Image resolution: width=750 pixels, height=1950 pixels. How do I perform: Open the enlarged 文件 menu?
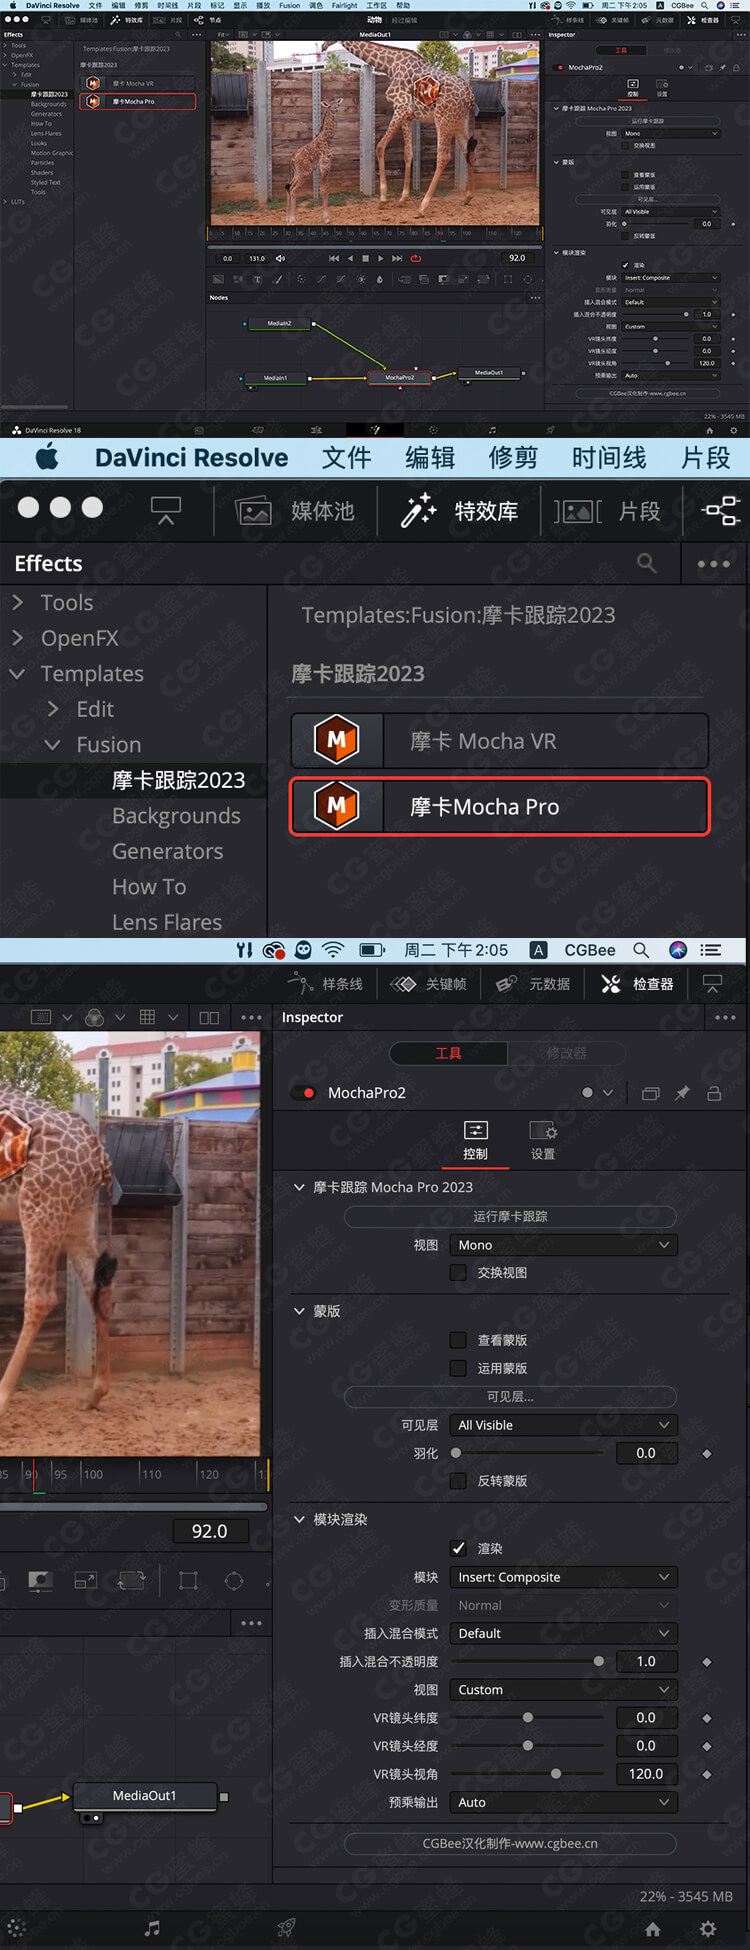click(346, 458)
